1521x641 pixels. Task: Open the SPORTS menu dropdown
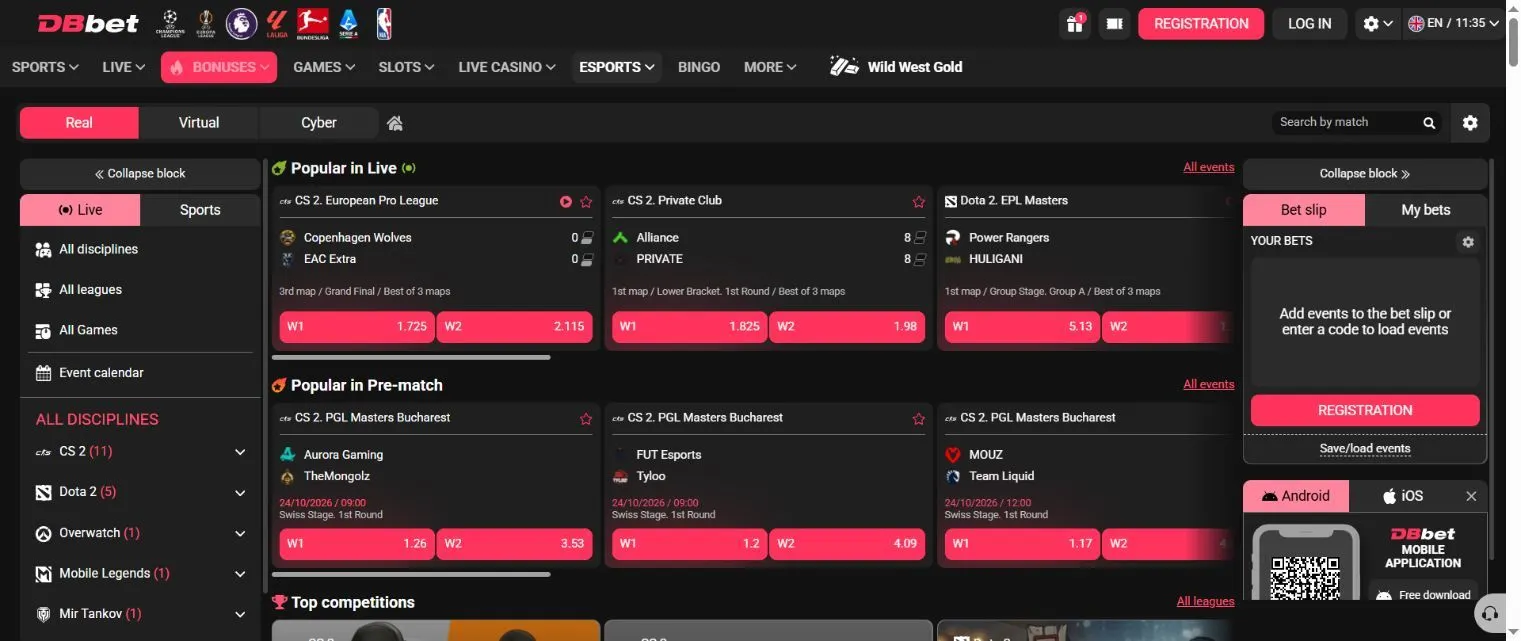pyautogui.click(x=45, y=67)
